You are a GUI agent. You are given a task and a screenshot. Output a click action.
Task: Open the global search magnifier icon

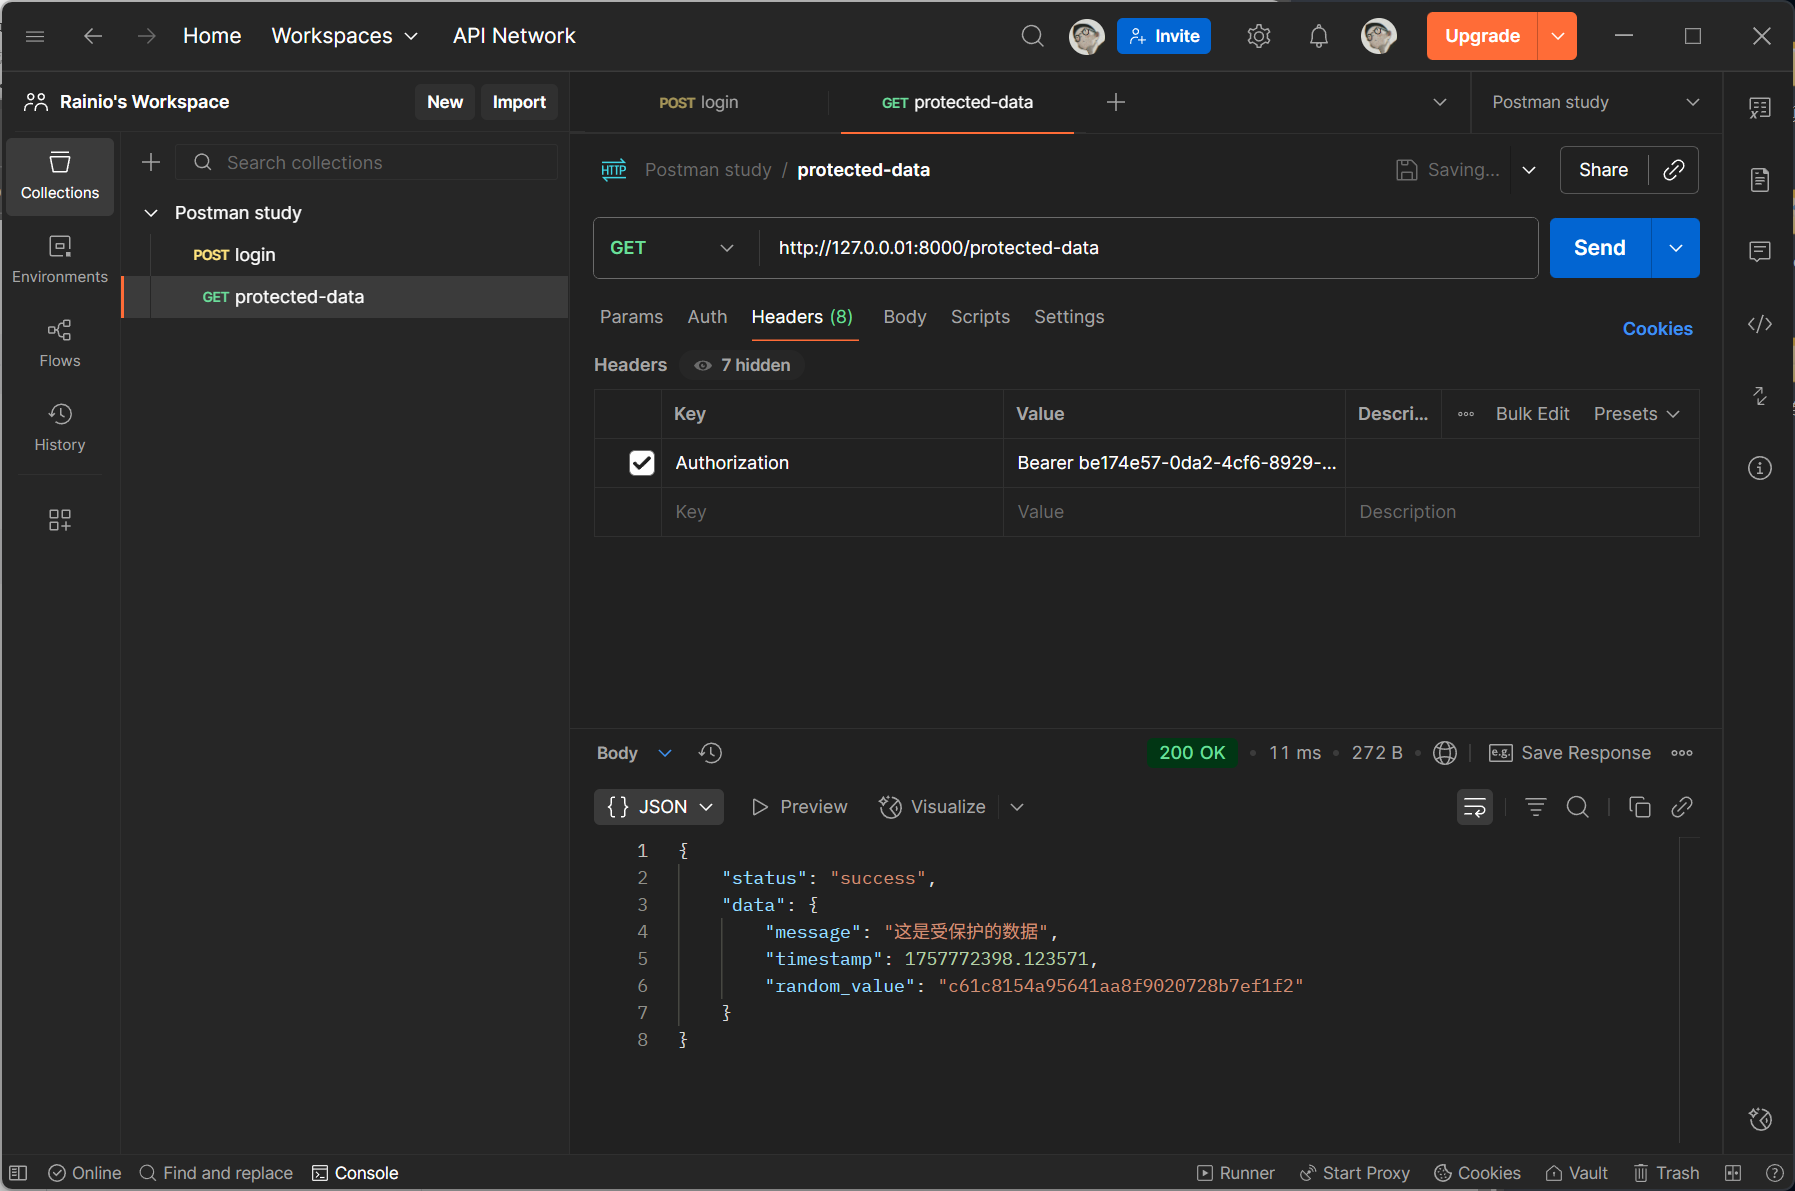1033,36
